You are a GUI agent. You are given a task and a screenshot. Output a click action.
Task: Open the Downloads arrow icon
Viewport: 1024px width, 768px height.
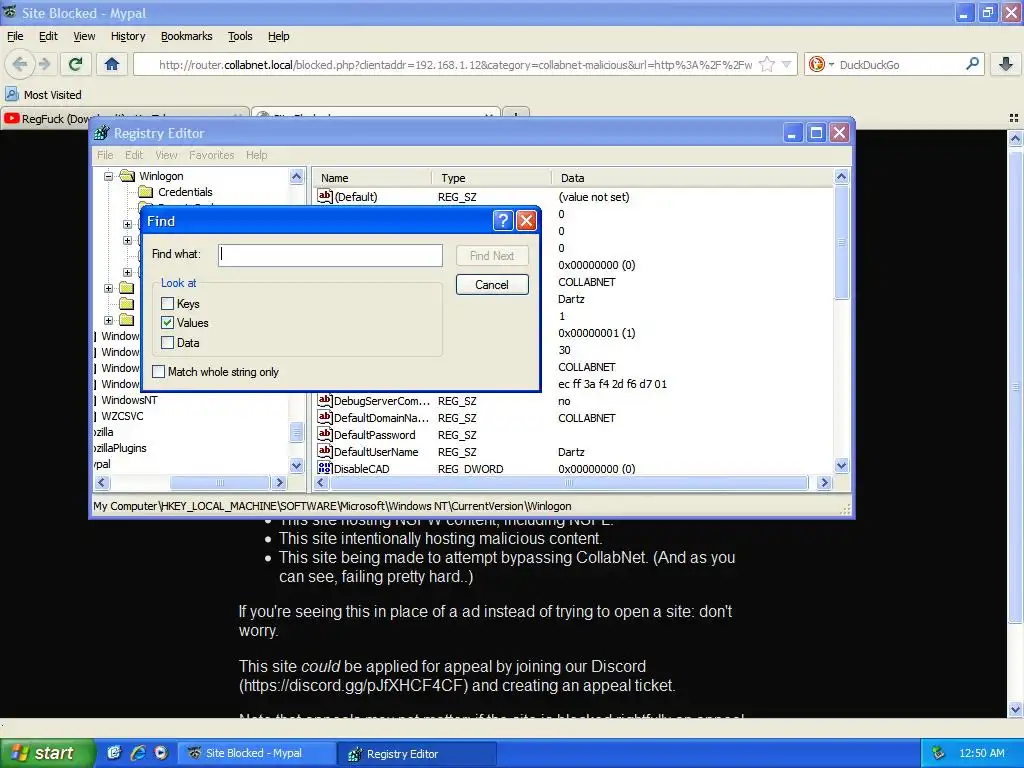[1006, 64]
